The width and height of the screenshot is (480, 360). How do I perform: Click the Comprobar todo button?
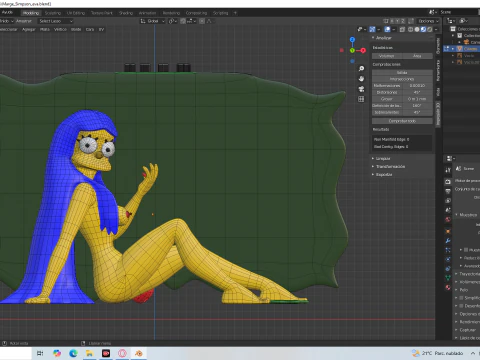click(402, 121)
